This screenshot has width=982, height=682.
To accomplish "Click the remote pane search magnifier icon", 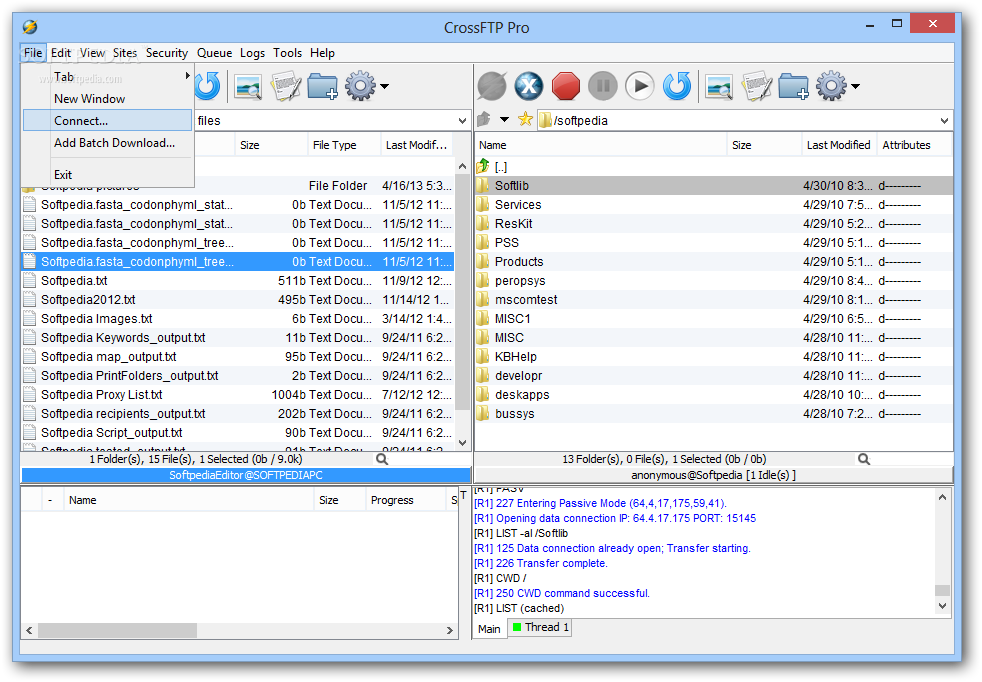I will (864, 459).
